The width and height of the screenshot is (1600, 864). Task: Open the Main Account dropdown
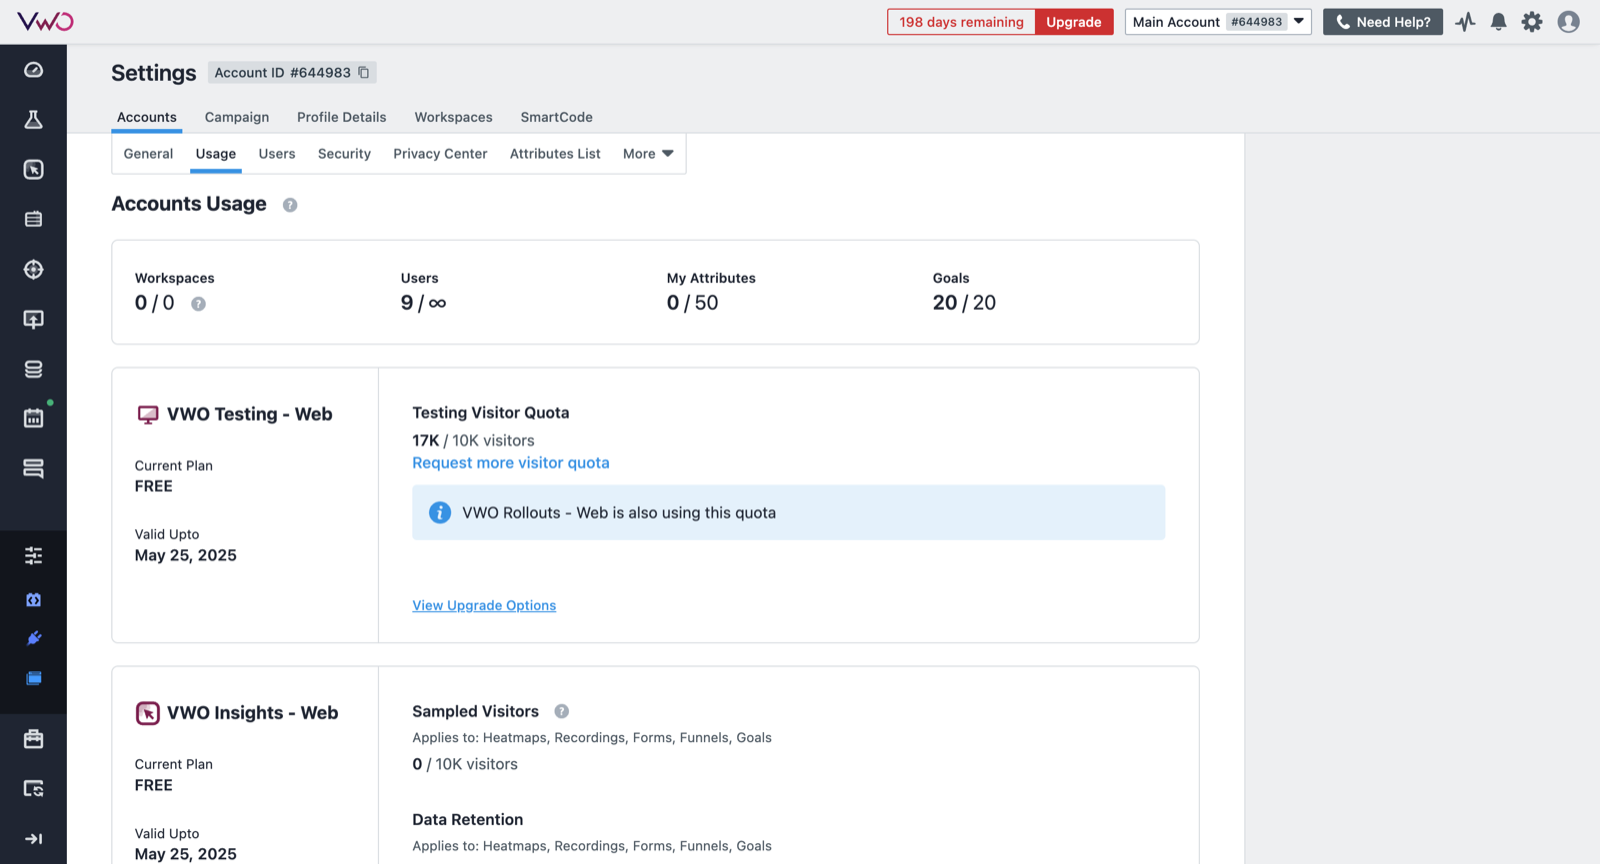1218,22
